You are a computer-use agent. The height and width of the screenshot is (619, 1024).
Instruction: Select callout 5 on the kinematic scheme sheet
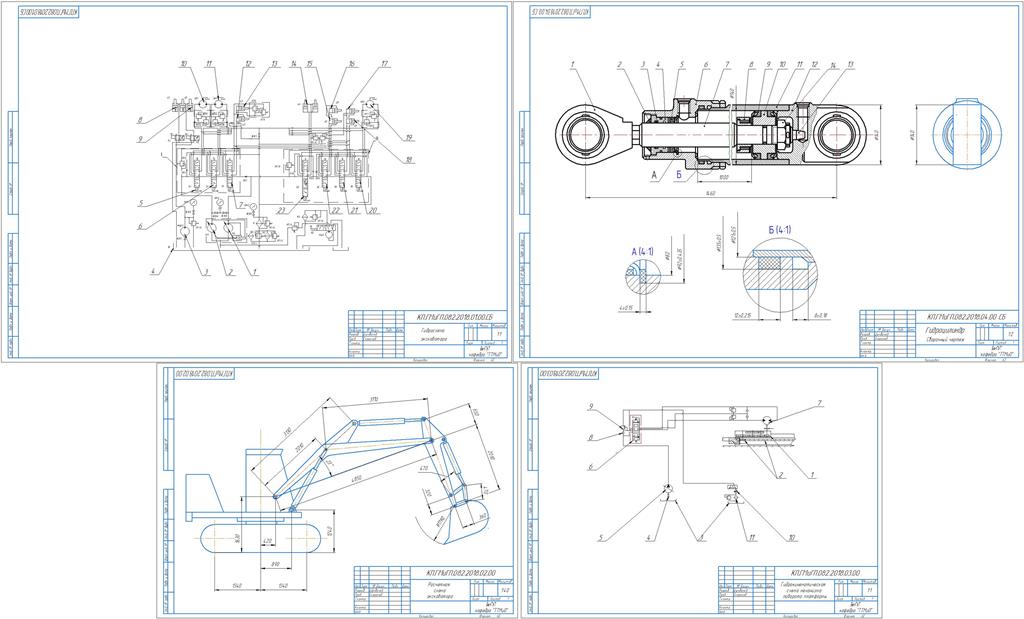(x=600, y=538)
